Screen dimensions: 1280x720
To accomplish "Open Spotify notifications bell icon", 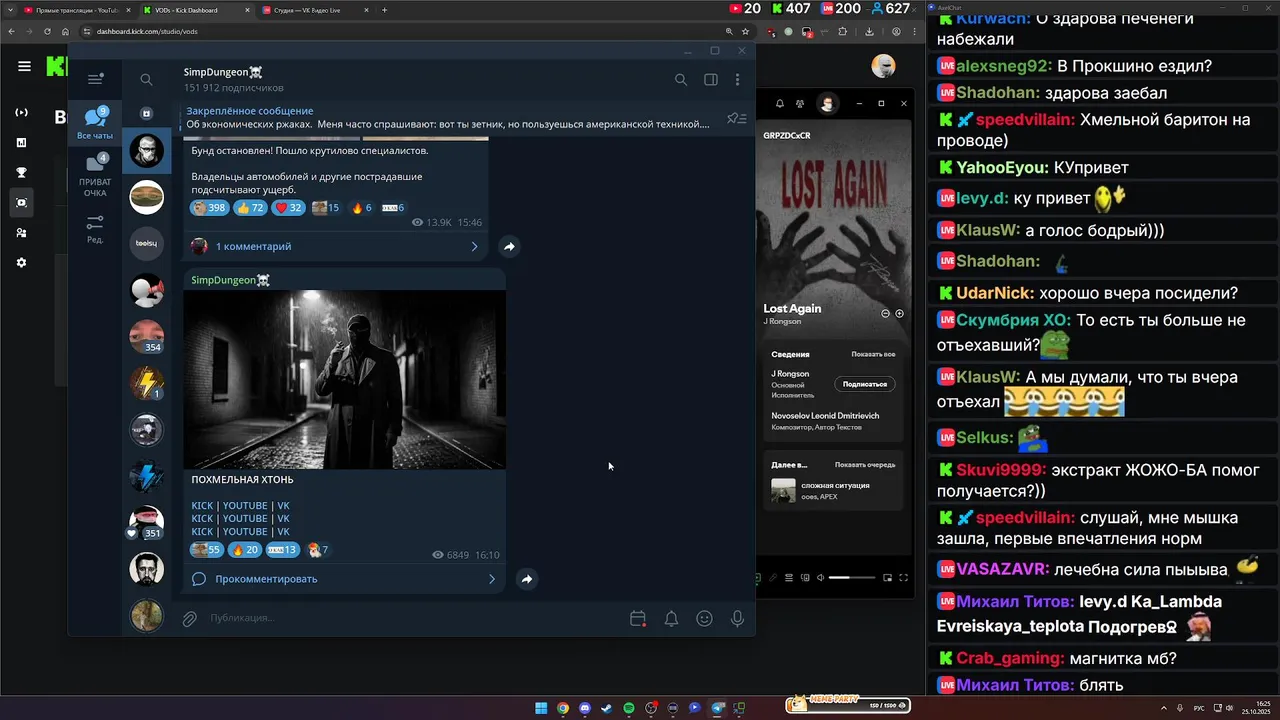I will click(778, 104).
